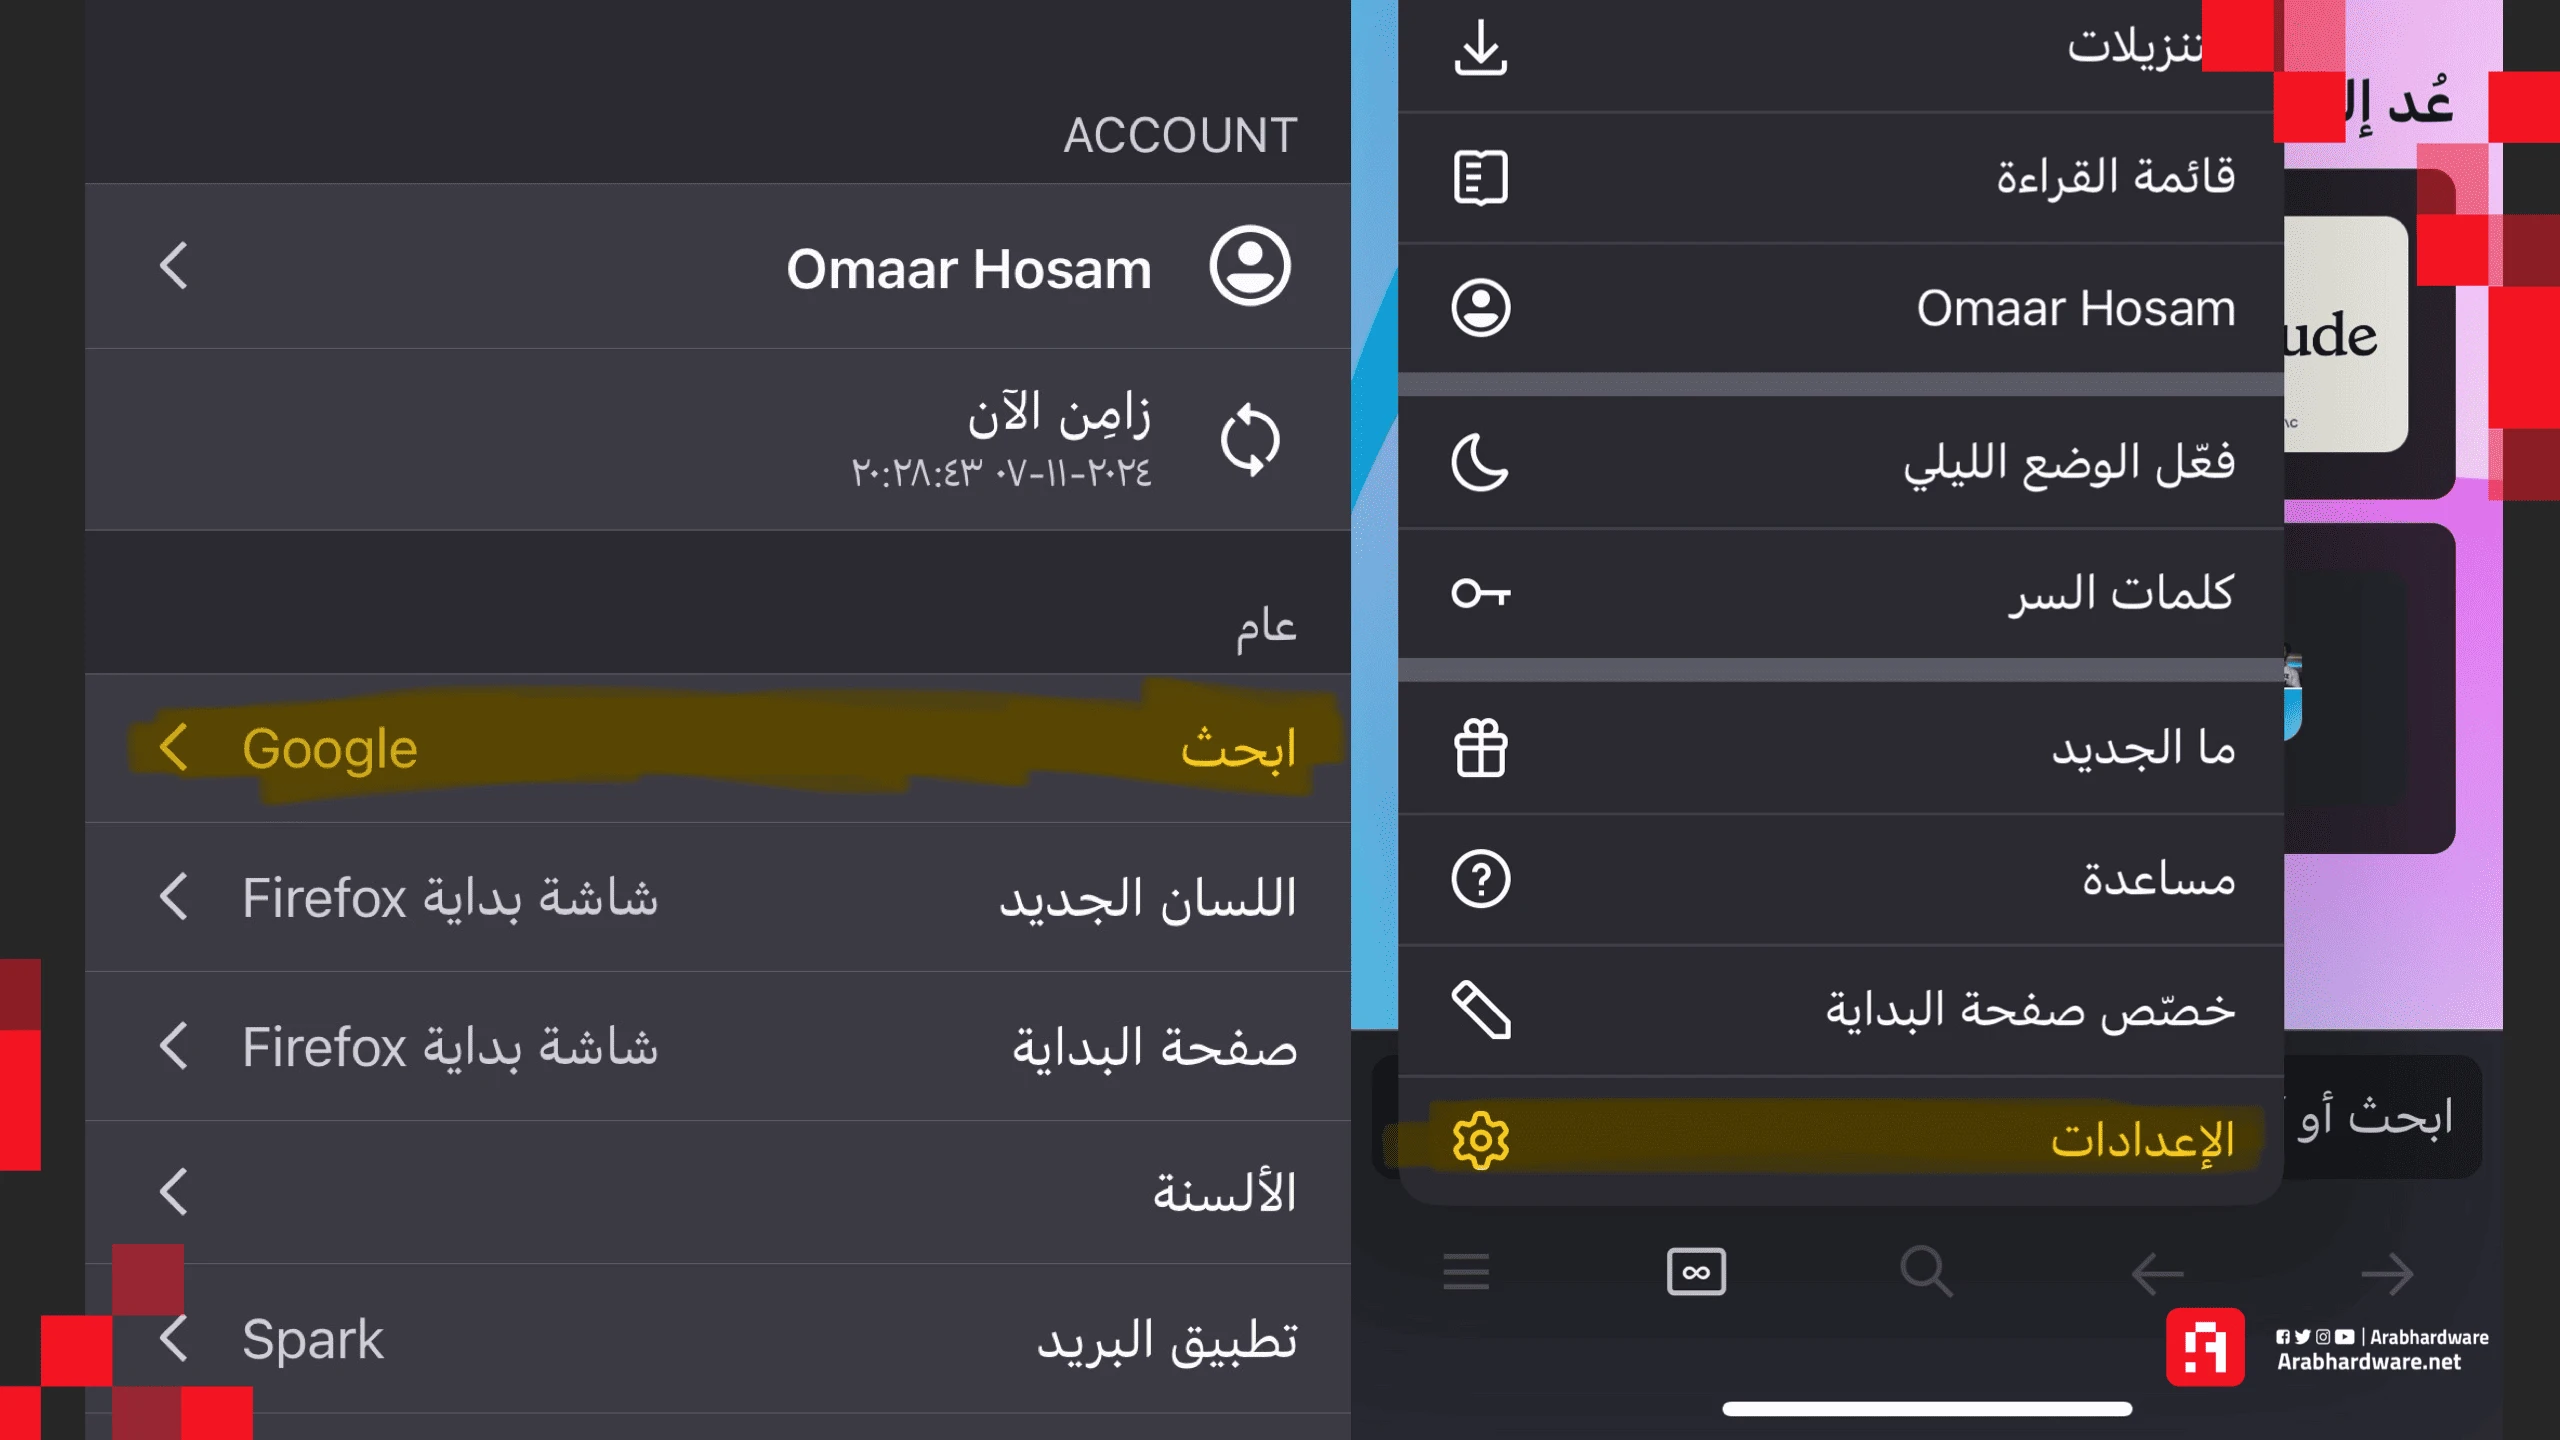Expand the tabs settings row chevron
Screen dimensions: 2560x1440
pyautogui.click(x=174, y=1192)
